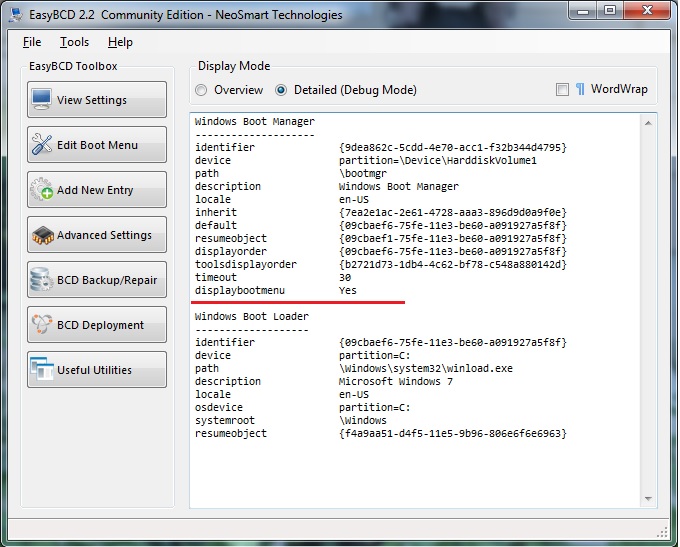680x547 pixels.
Task: Minimize the EasyBCD window
Action: (583, 10)
